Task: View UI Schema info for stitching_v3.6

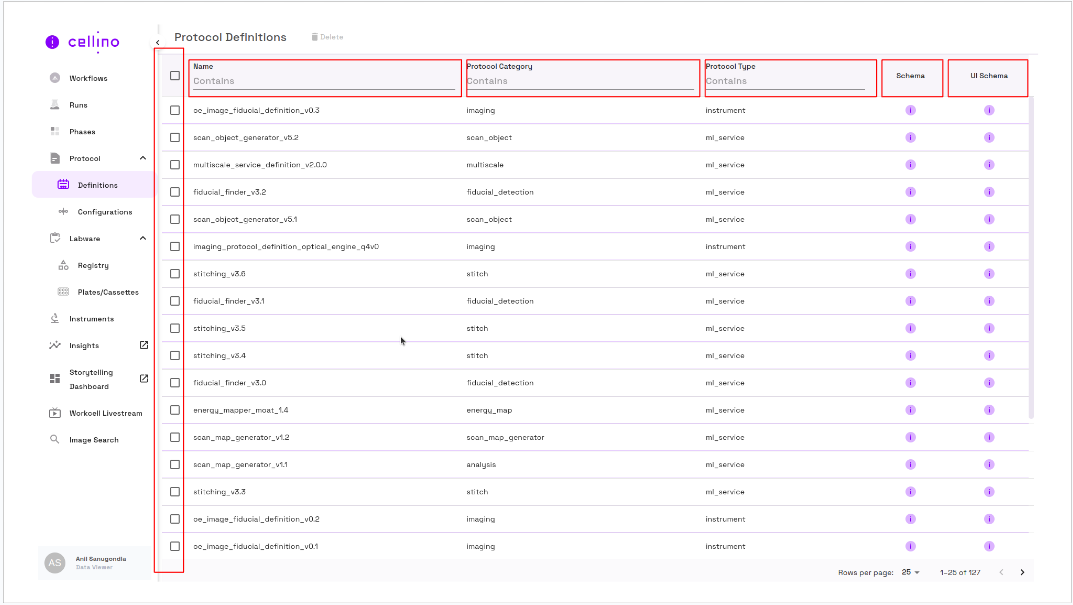Action: tap(988, 274)
